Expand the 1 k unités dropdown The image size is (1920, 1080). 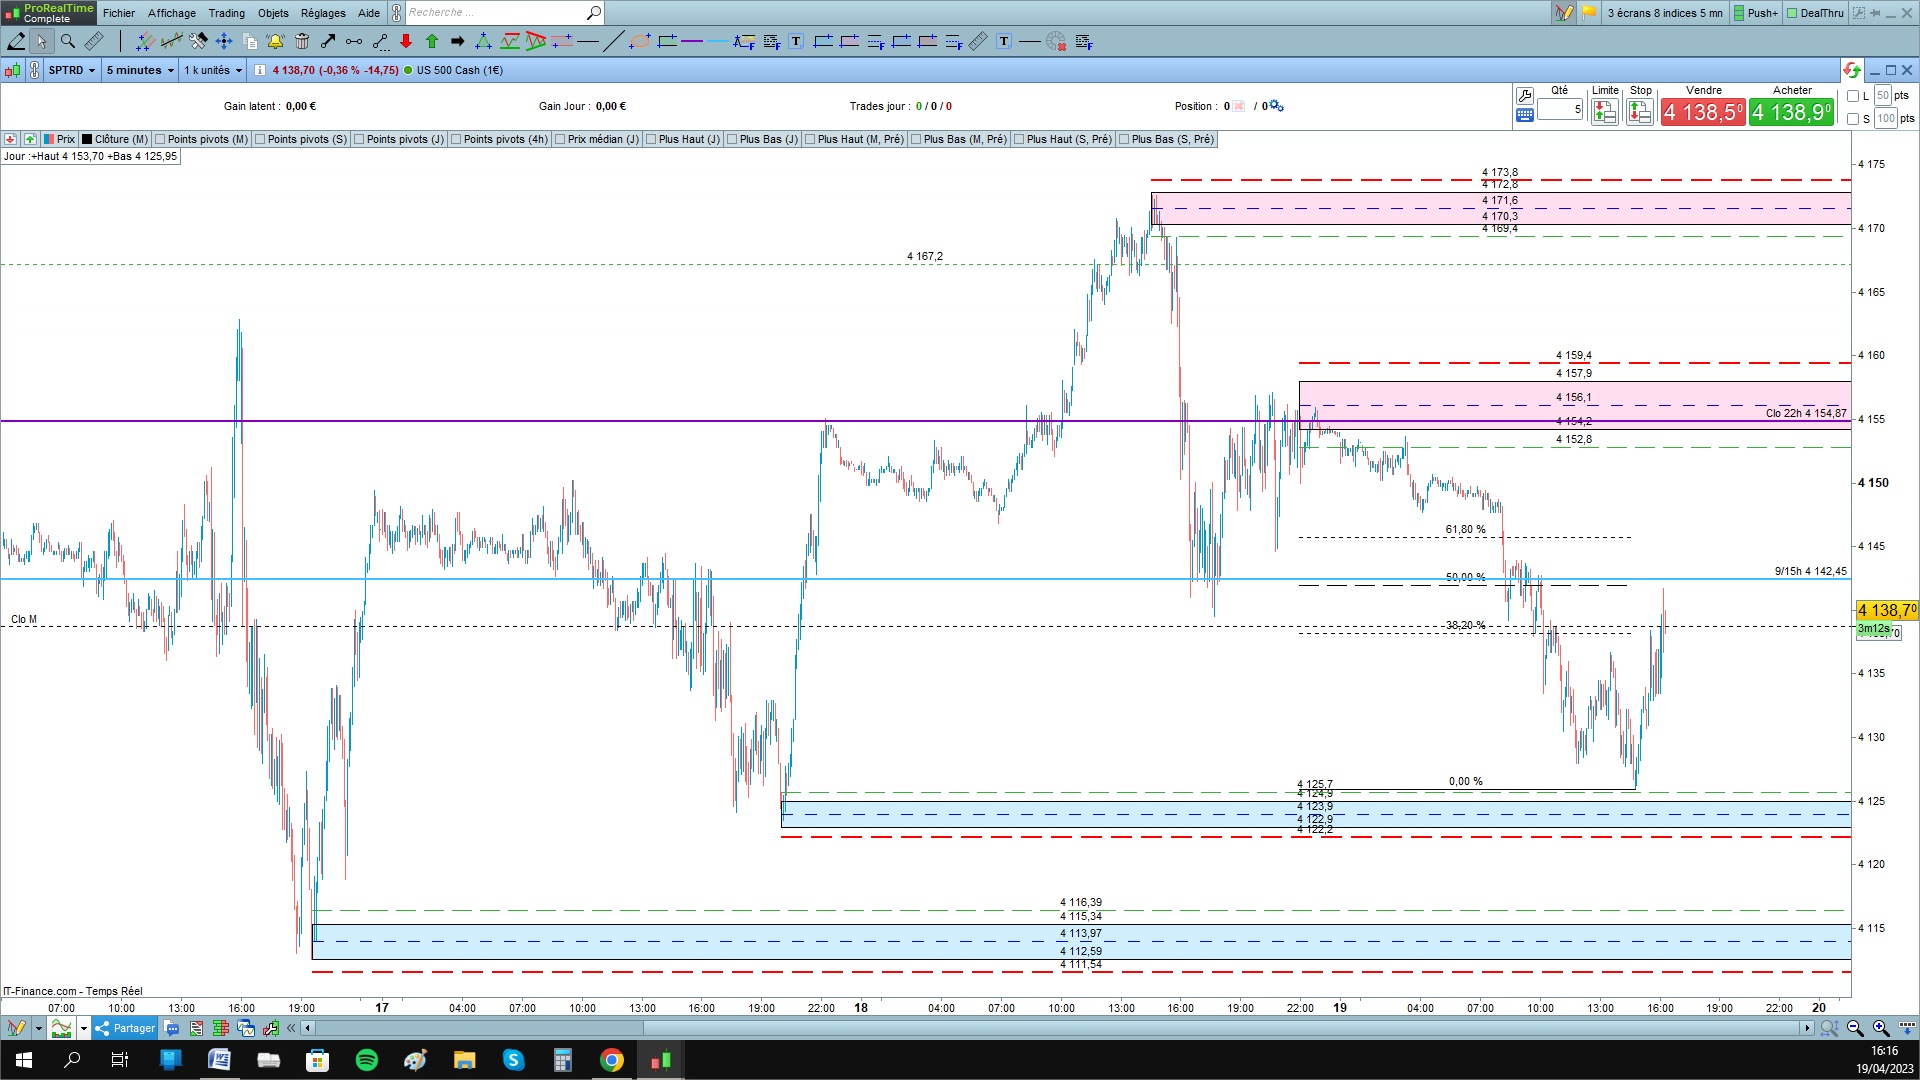[x=213, y=70]
